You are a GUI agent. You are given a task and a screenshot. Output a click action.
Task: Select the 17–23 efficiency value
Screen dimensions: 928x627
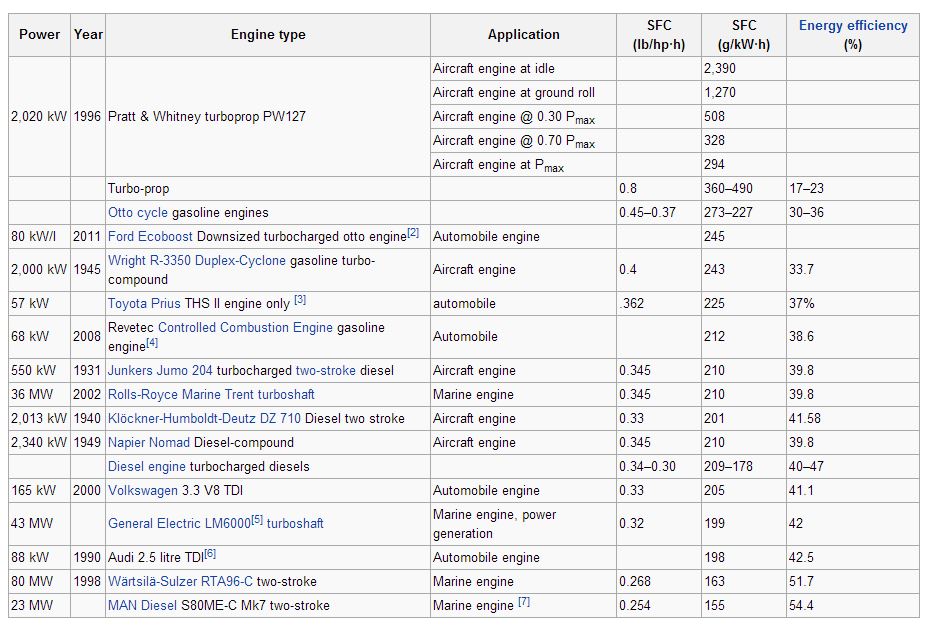[853, 189]
